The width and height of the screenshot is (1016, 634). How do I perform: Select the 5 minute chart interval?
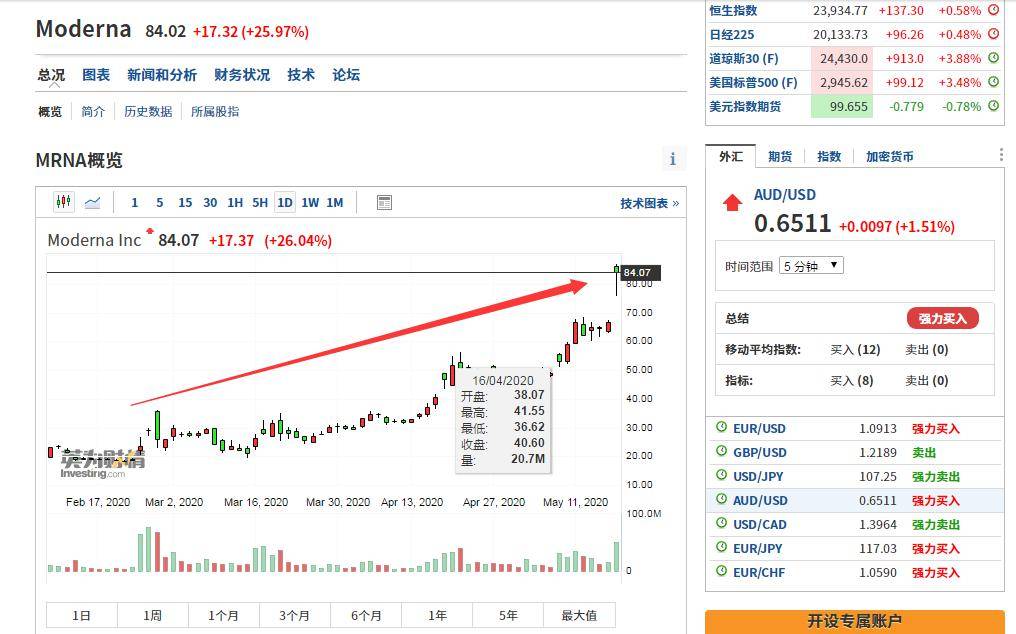tap(159, 203)
